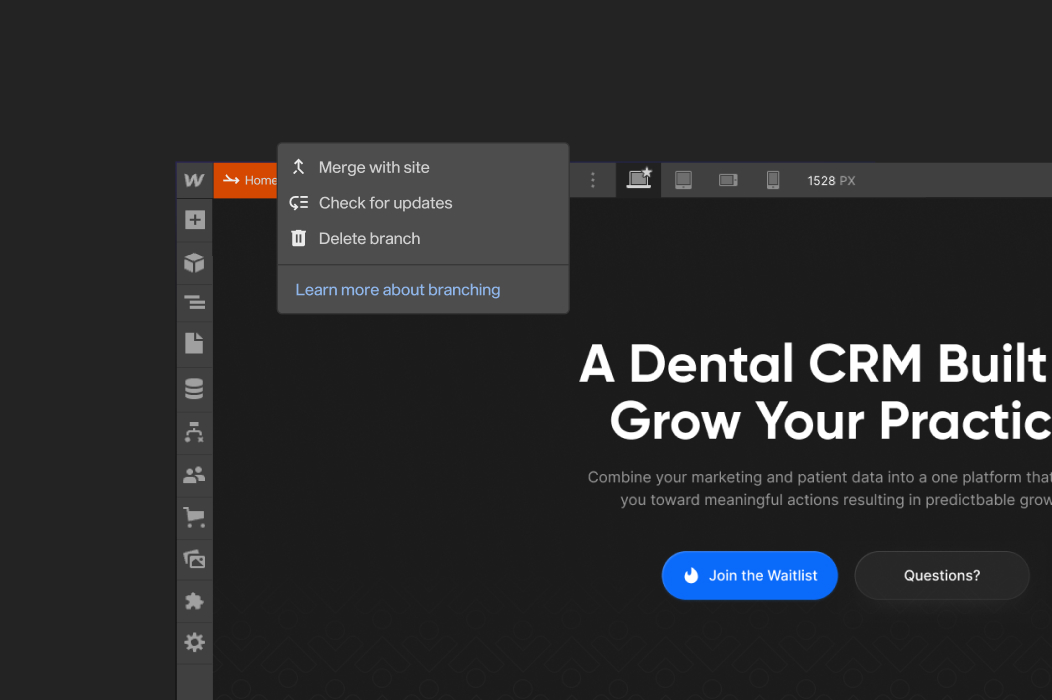This screenshot has width=1052, height=700.
Task: Open the Webflow logo menu
Action: point(195,180)
